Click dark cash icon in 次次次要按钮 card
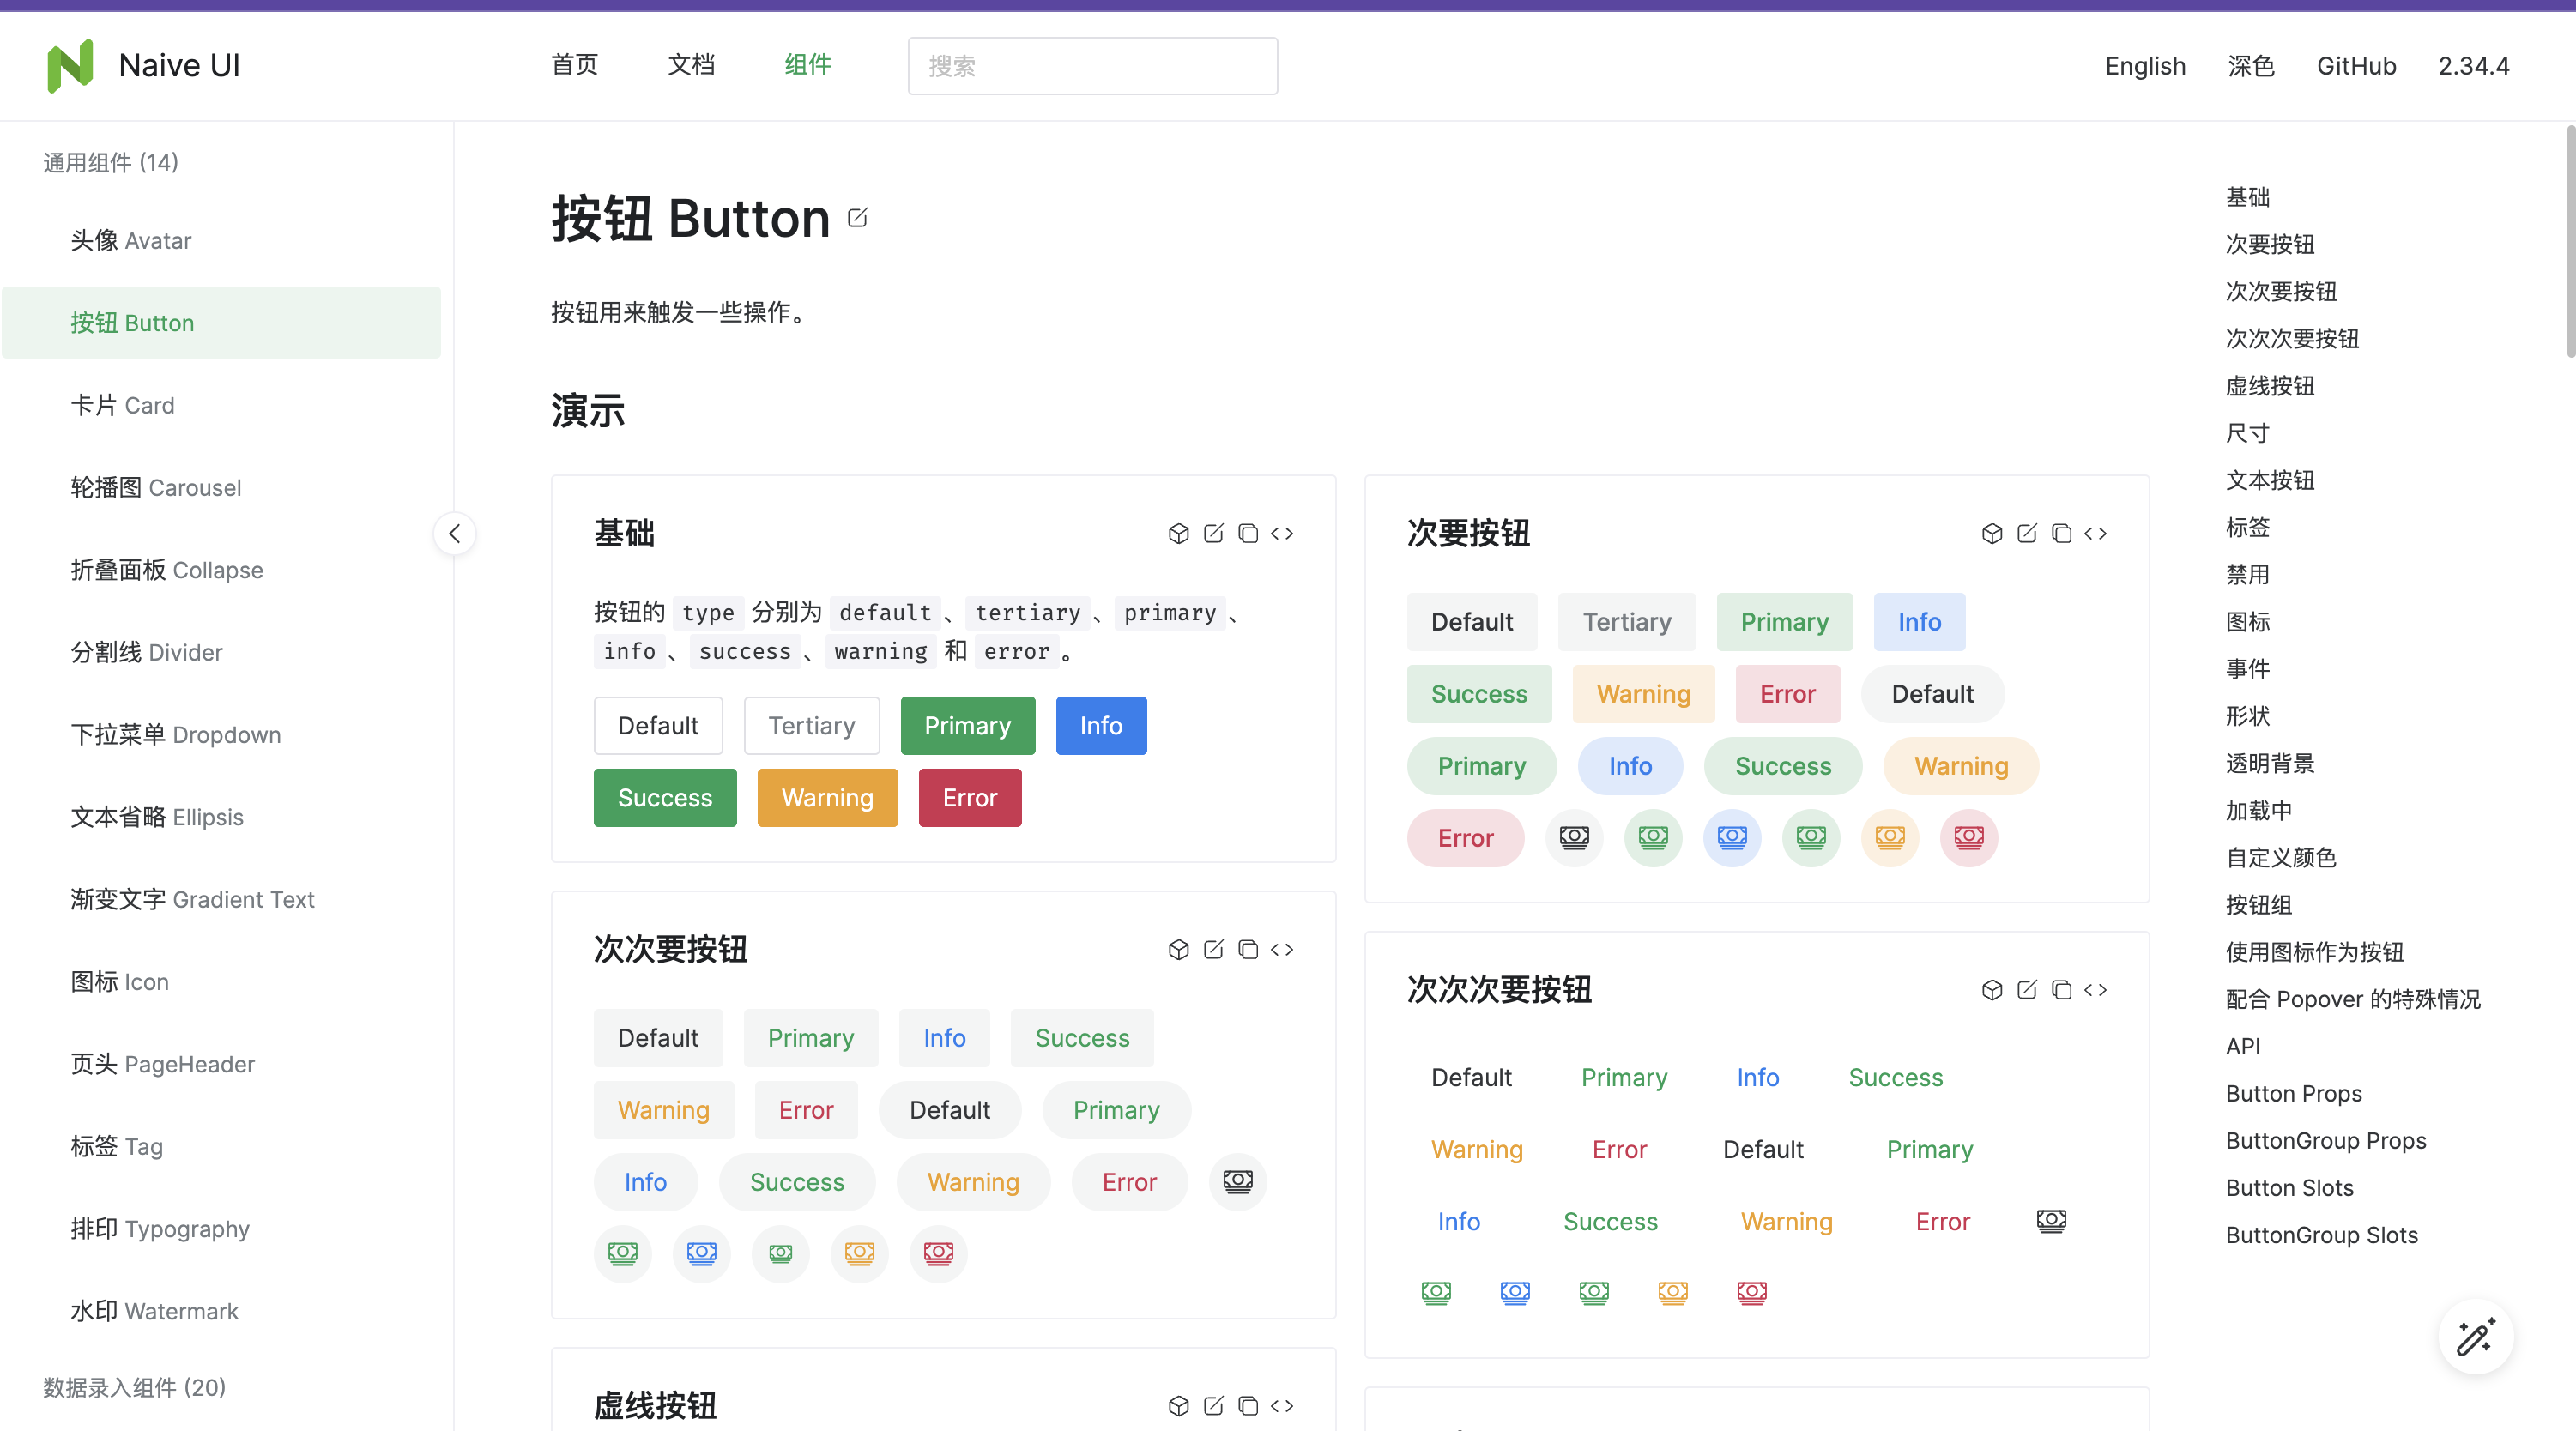The height and width of the screenshot is (1431, 2576). [x=2051, y=1221]
